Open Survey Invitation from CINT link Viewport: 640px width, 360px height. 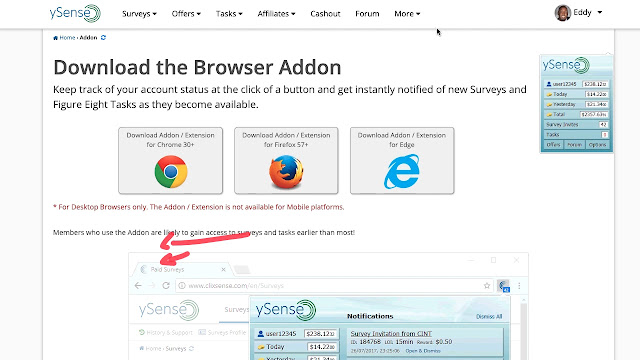pos(391,333)
